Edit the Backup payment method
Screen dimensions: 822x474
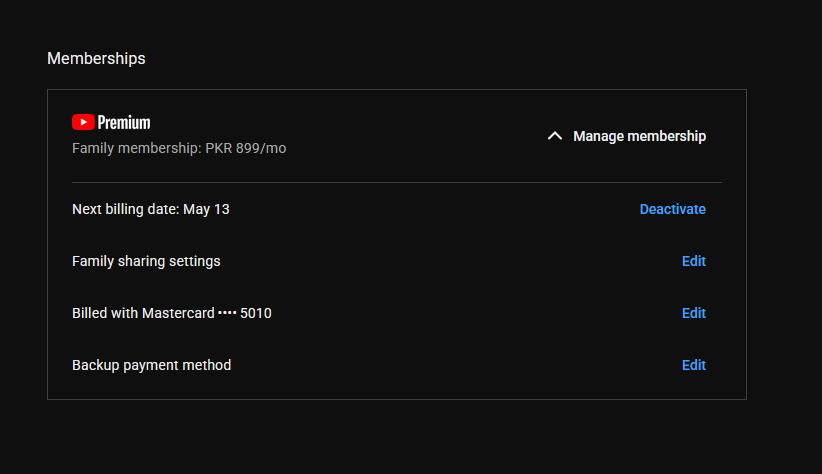click(x=693, y=365)
